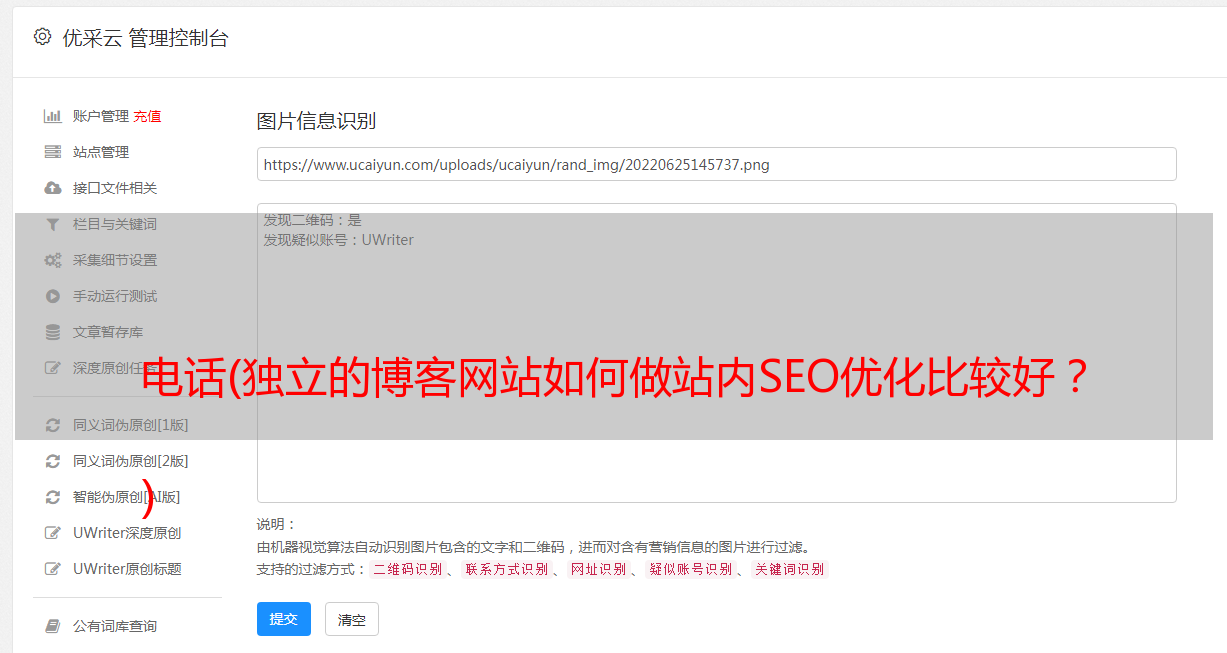Click the image URL input field
The width and height of the screenshot is (1227, 653).
tap(716, 164)
